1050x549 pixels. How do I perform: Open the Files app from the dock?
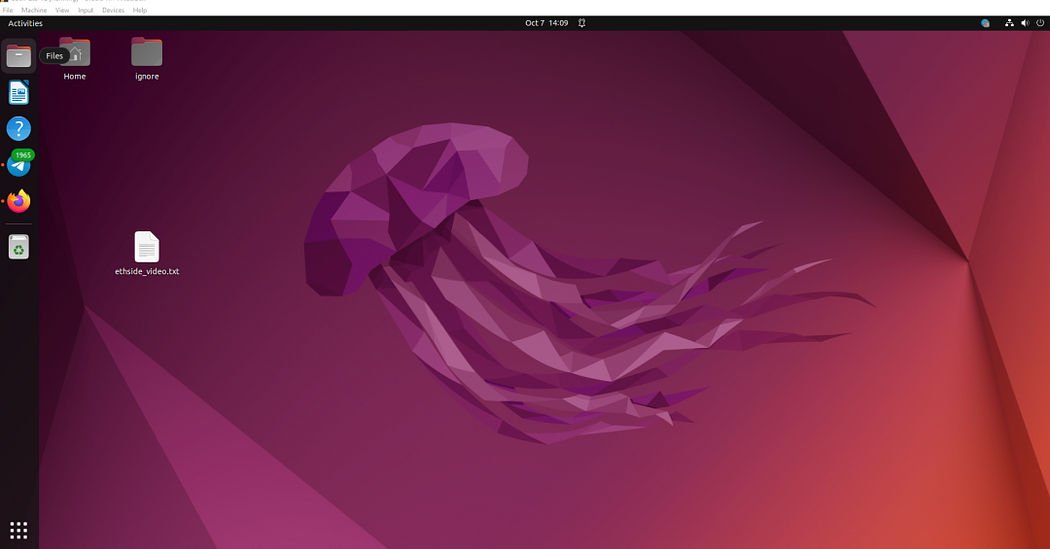tap(19, 56)
